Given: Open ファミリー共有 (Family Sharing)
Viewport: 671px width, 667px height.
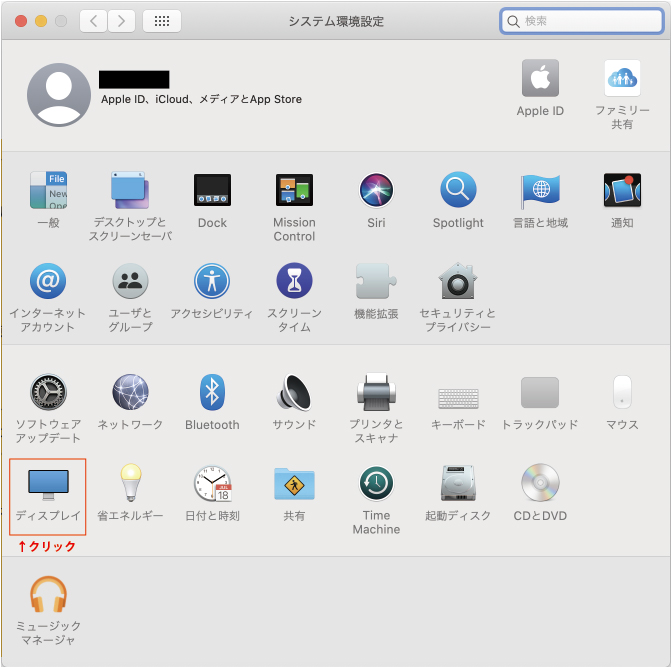Looking at the screenshot, I should [x=622, y=78].
